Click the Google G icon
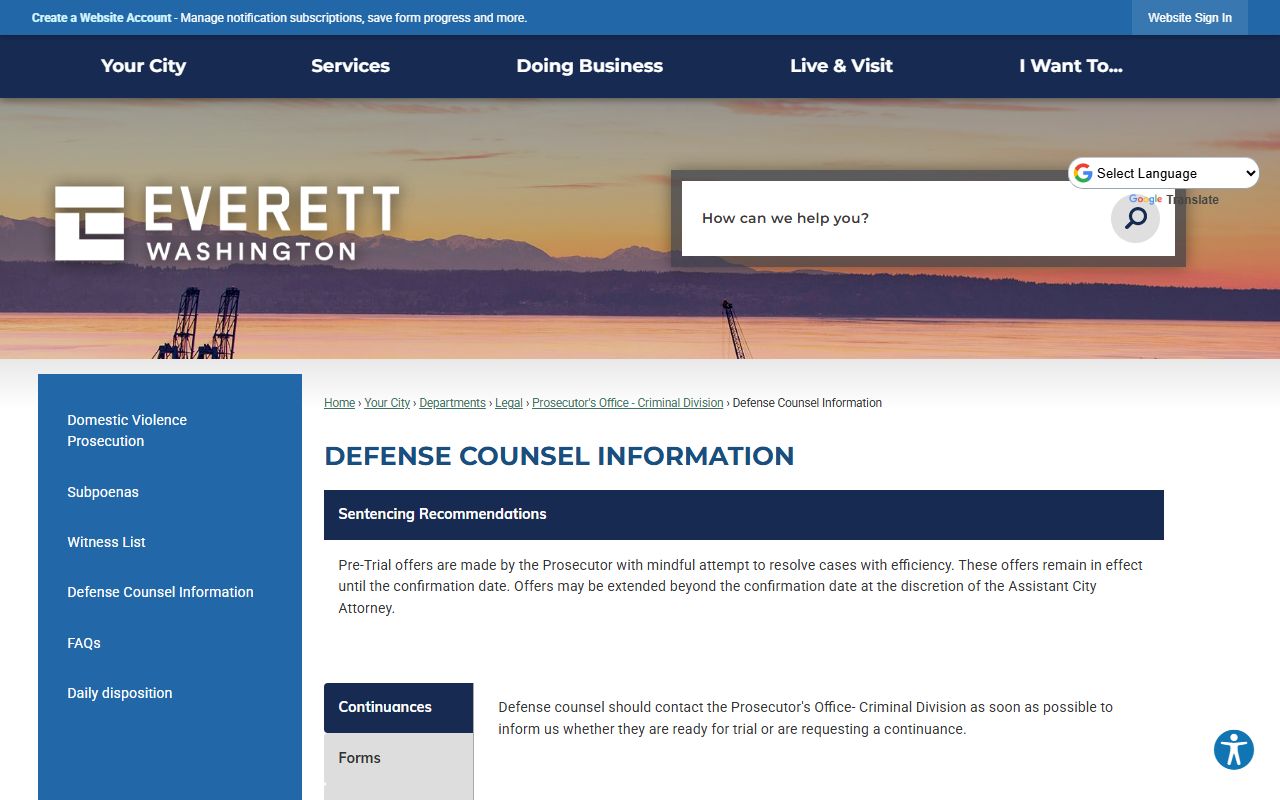 [1083, 173]
